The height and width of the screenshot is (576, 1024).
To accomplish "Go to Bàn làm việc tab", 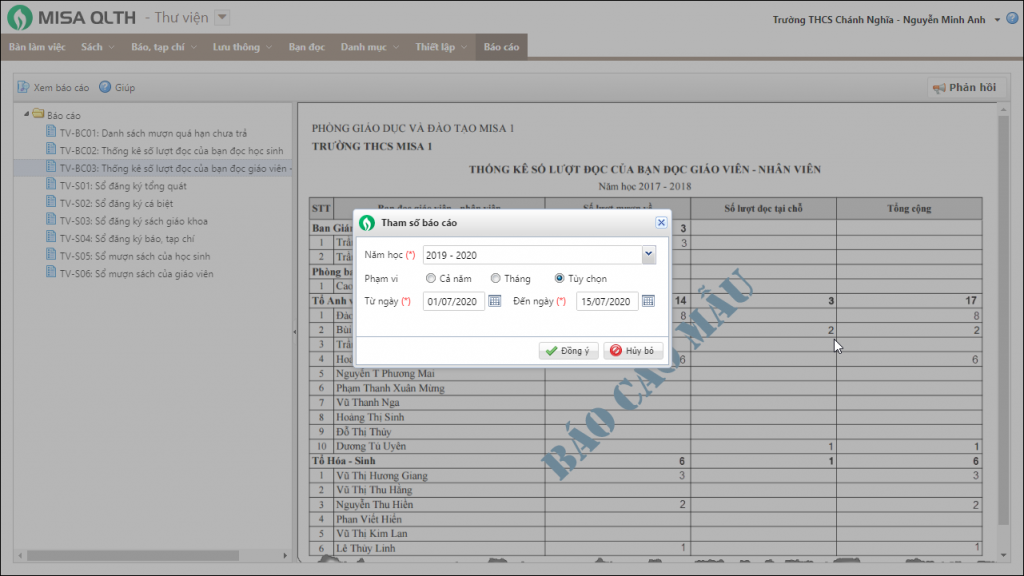I will coord(37,47).
